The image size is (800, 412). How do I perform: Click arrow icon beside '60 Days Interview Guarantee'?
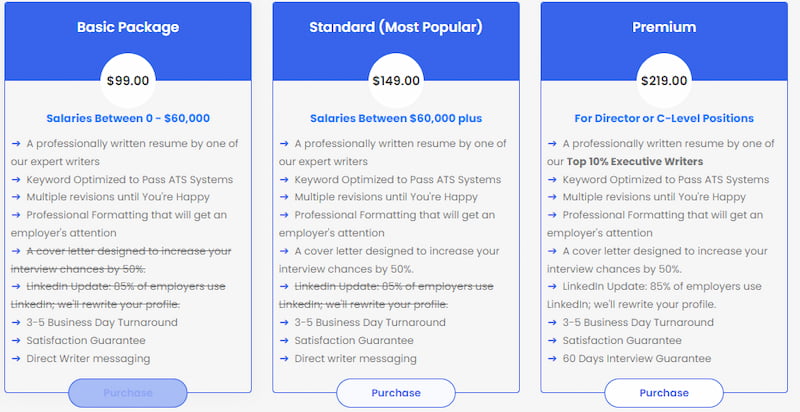coord(552,358)
